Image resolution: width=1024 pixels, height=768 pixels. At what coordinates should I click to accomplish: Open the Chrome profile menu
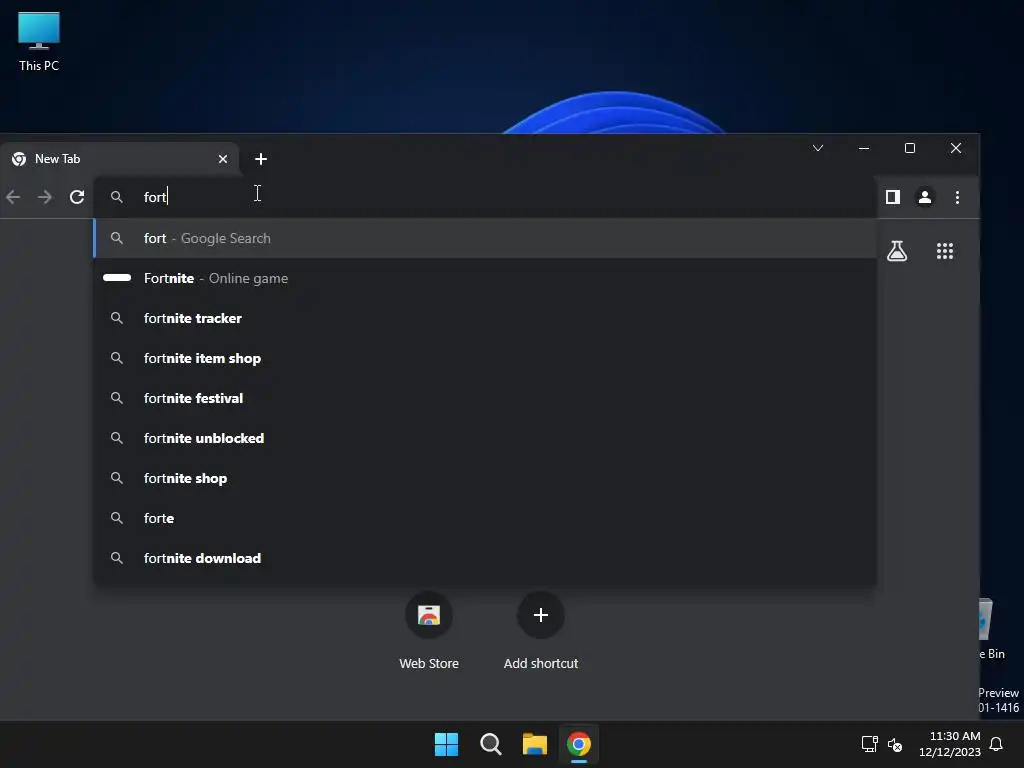[x=925, y=197]
